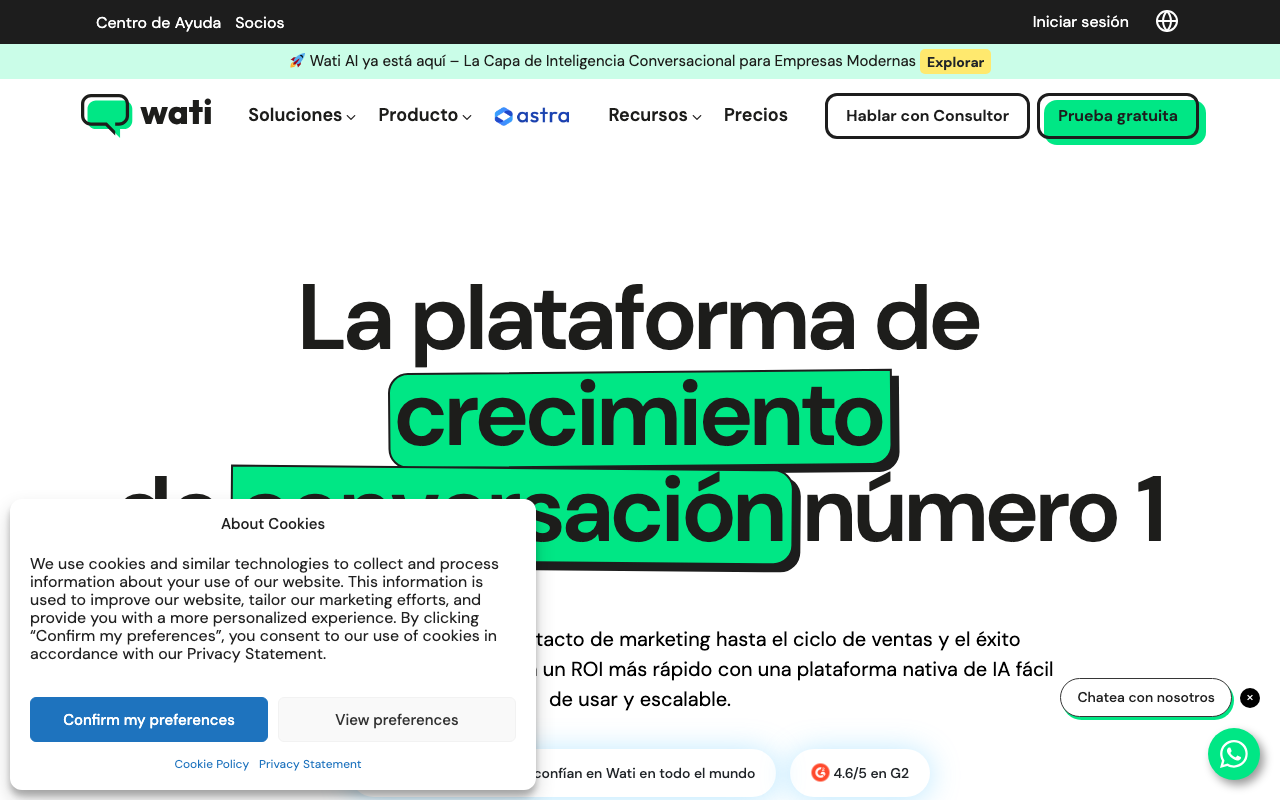This screenshot has width=1280, height=800.
Task: Open the Astra product link
Action: 532,116
